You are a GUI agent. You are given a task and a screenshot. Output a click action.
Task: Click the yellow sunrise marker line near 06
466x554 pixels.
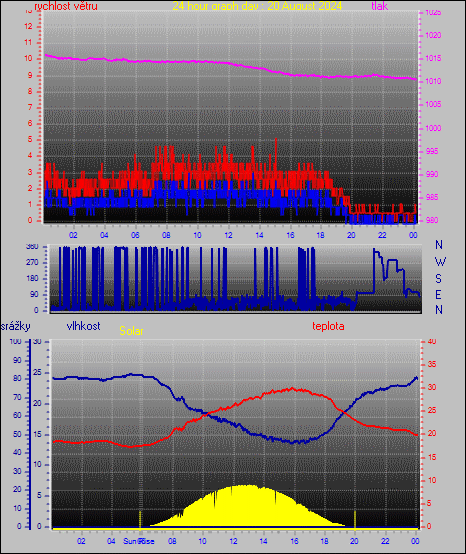140,519
